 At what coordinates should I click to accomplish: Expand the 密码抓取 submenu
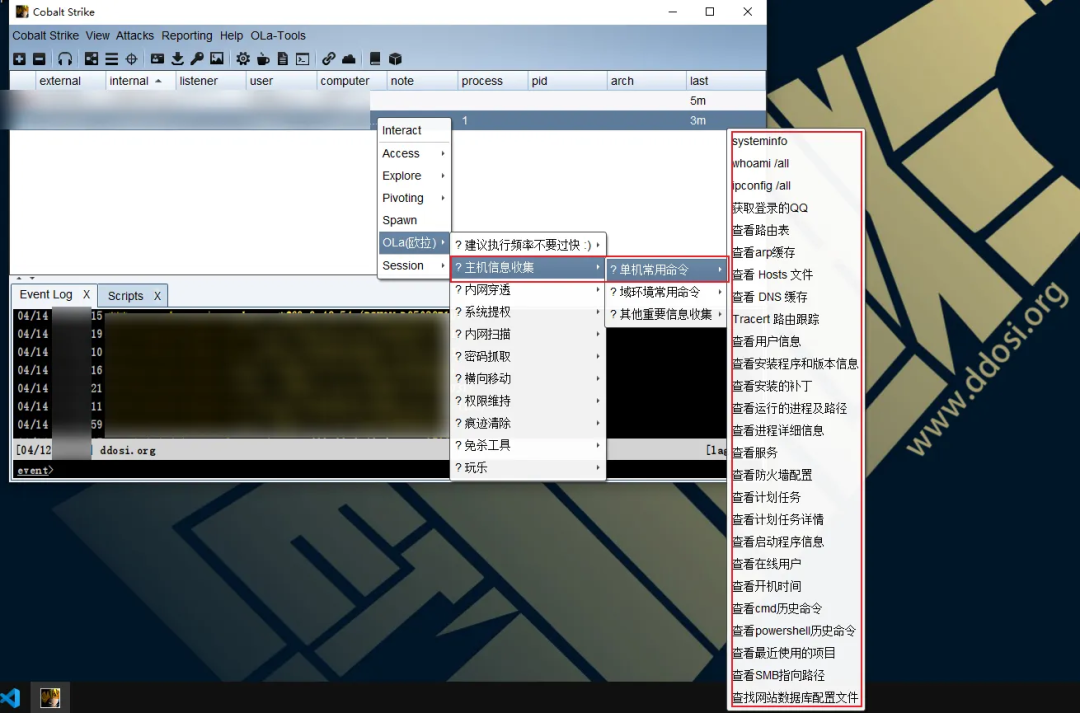(x=528, y=356)
